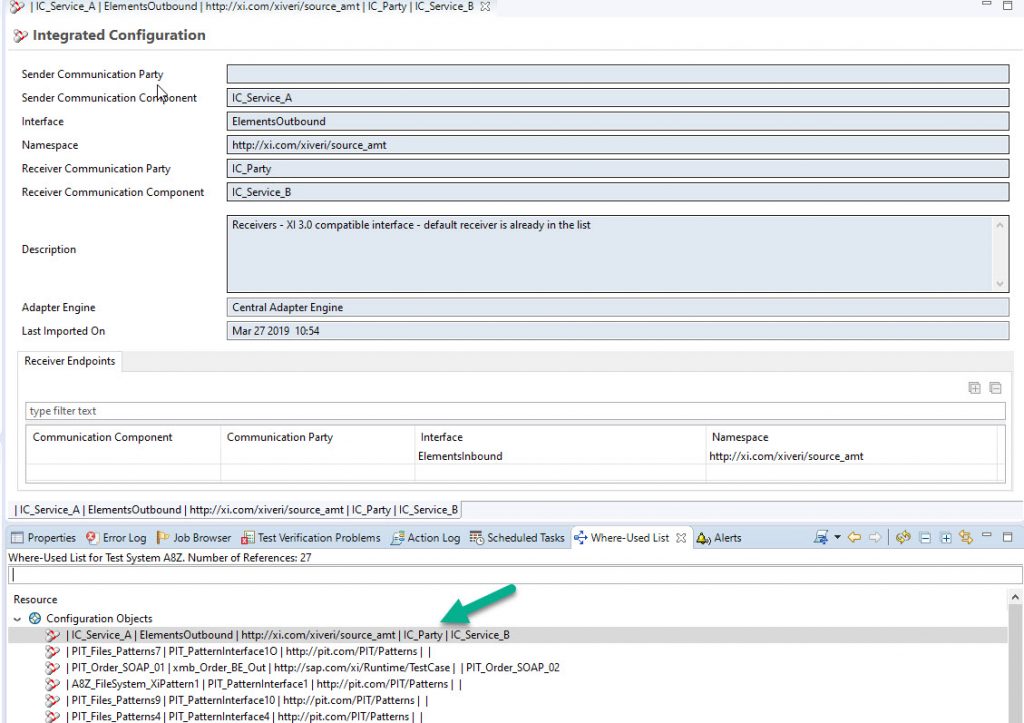
Task: Switch to the Job Browser tab
Action: coord(194,538)
